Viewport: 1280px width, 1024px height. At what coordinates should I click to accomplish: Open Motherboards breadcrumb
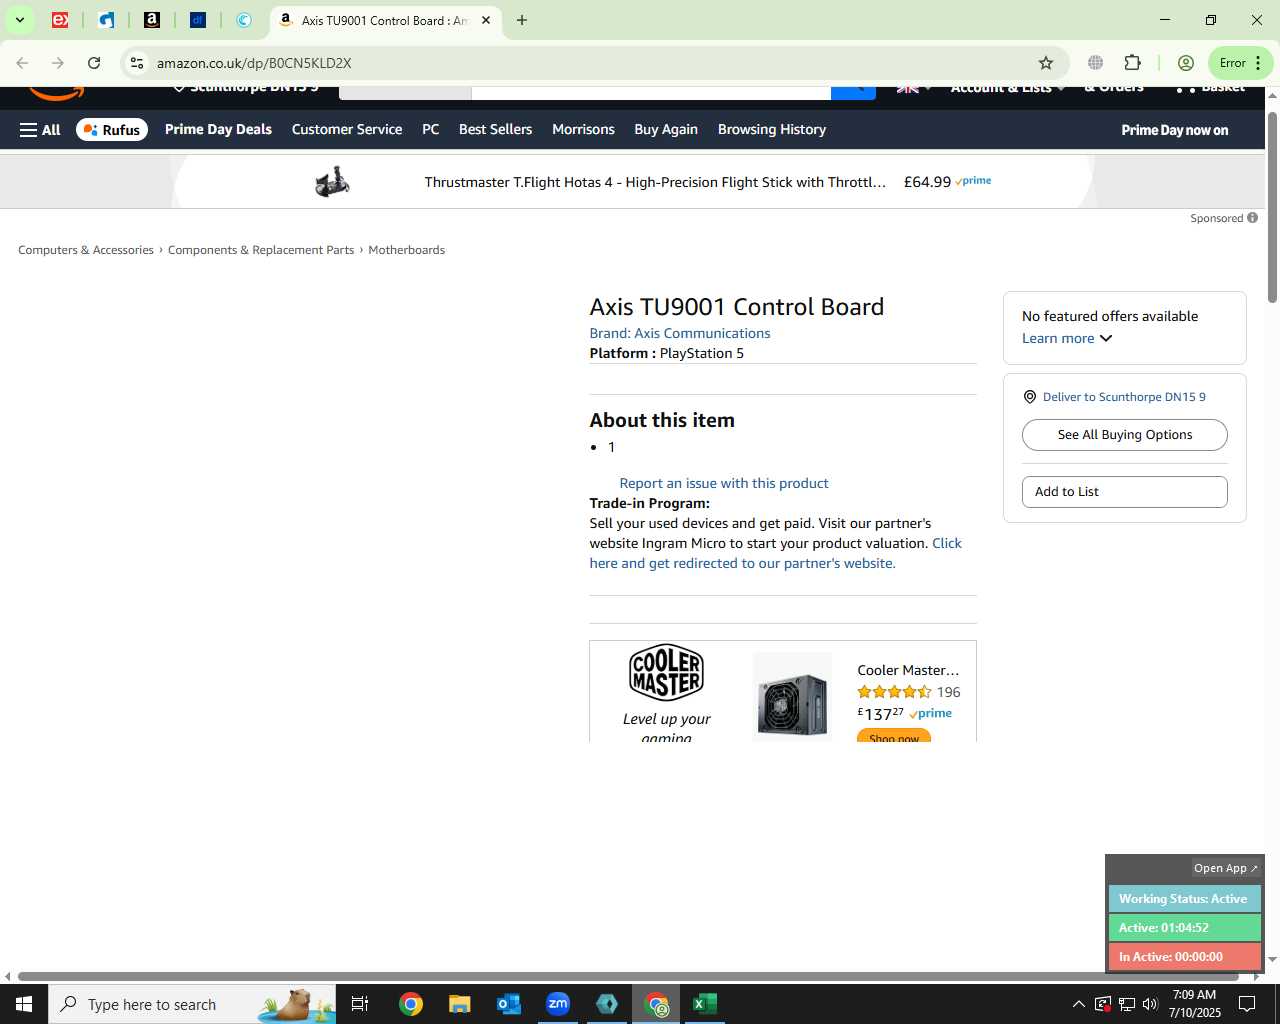(407, 250)
